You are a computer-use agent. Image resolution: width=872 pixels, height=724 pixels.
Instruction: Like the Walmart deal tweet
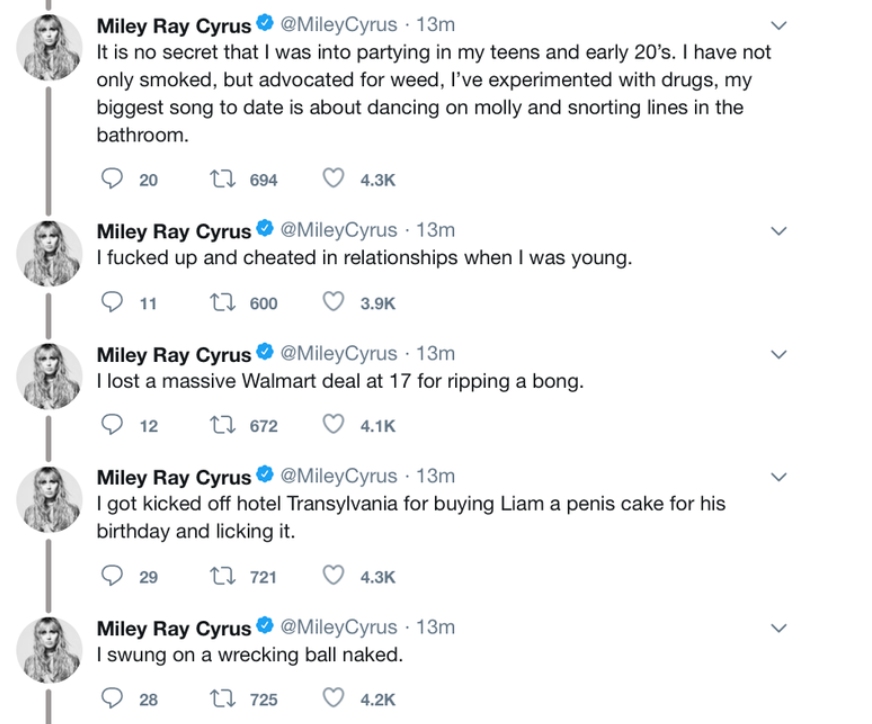pos(333,426)
